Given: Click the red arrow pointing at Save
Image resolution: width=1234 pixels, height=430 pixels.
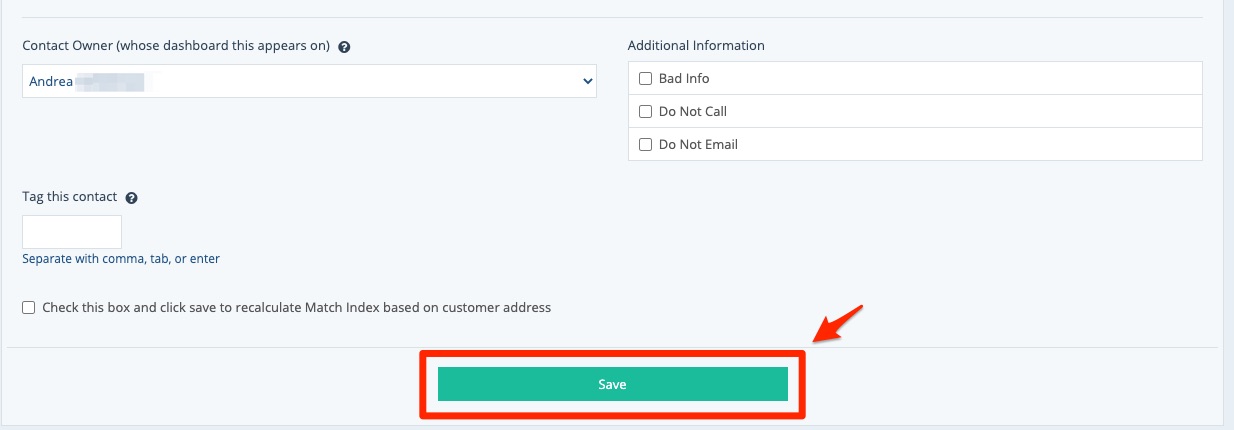Looking at the screenshot, I should point(838,322).
